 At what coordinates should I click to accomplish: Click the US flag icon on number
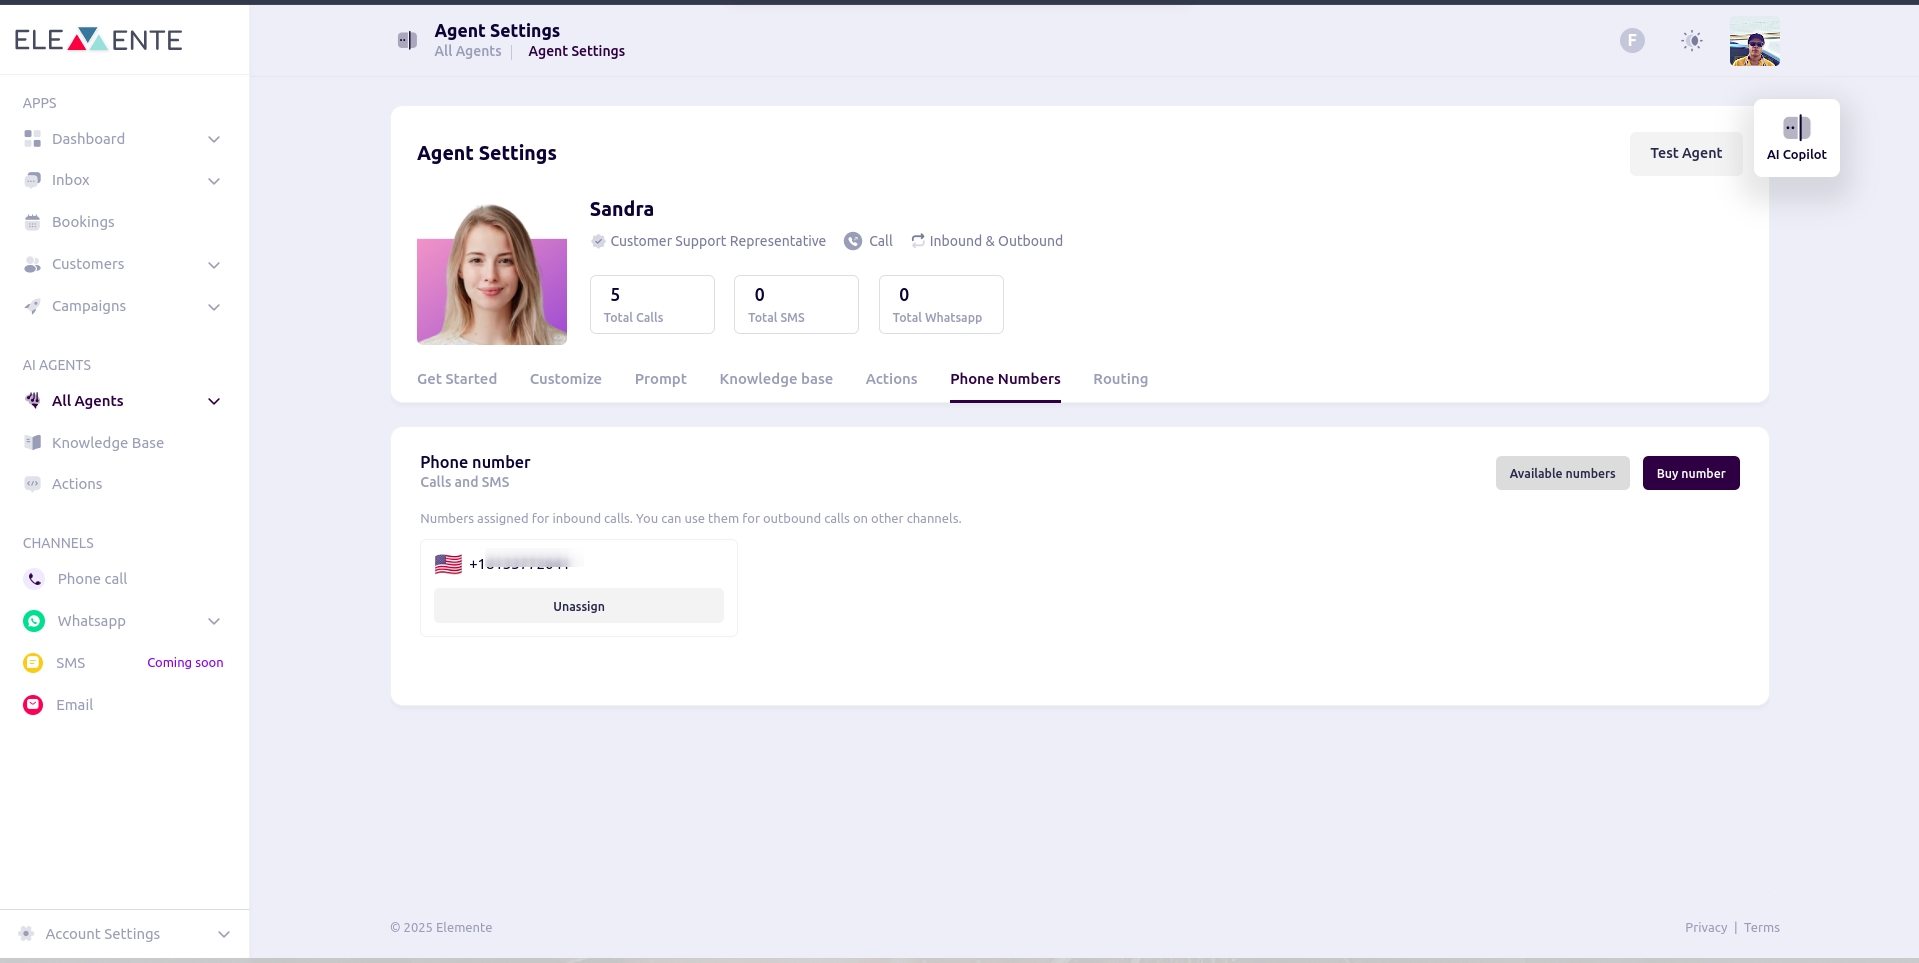(448, 564)
